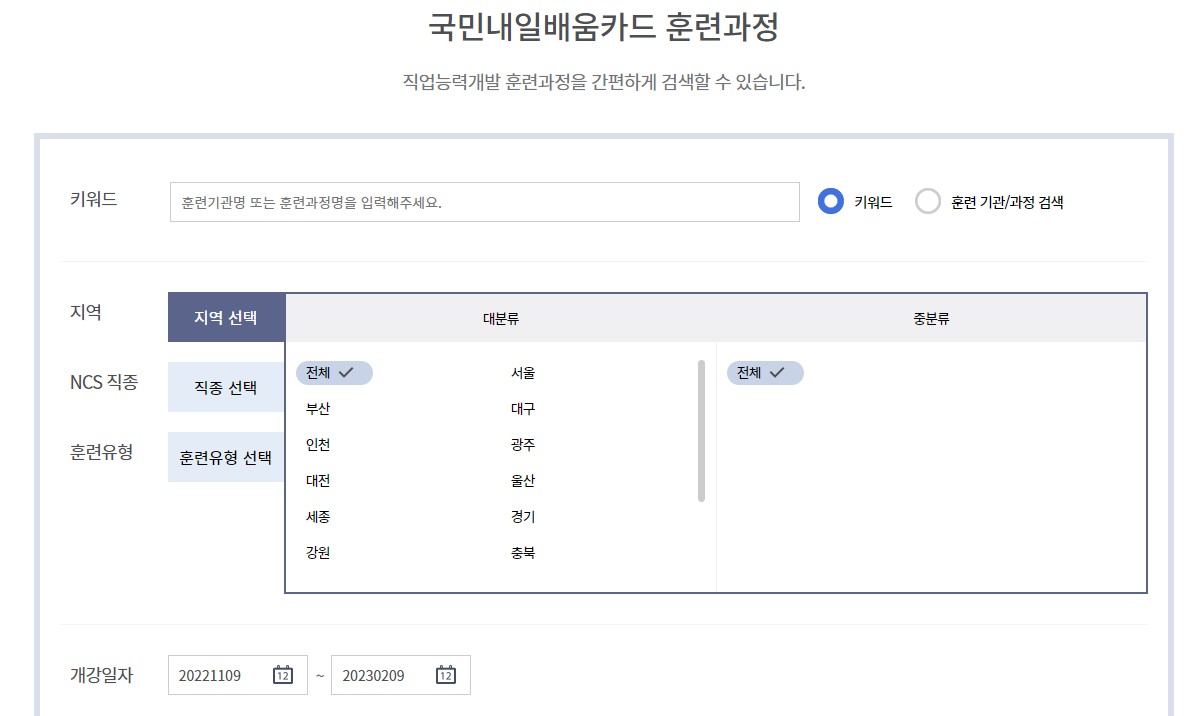The width and height of the screenshot is (1201, 716).
Task: Open the end date calendar picker
Action: click(444, 675)
